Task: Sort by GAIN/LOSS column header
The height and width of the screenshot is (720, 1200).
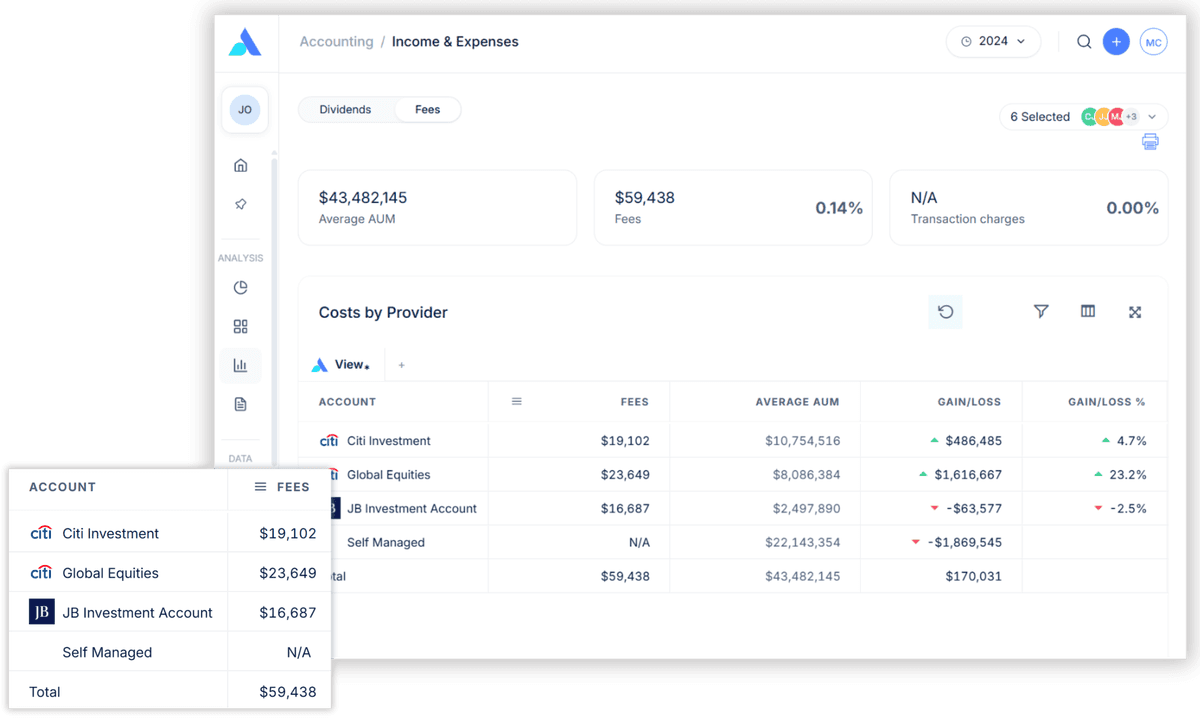Action: pyautogui.click(x=968, y=402)
